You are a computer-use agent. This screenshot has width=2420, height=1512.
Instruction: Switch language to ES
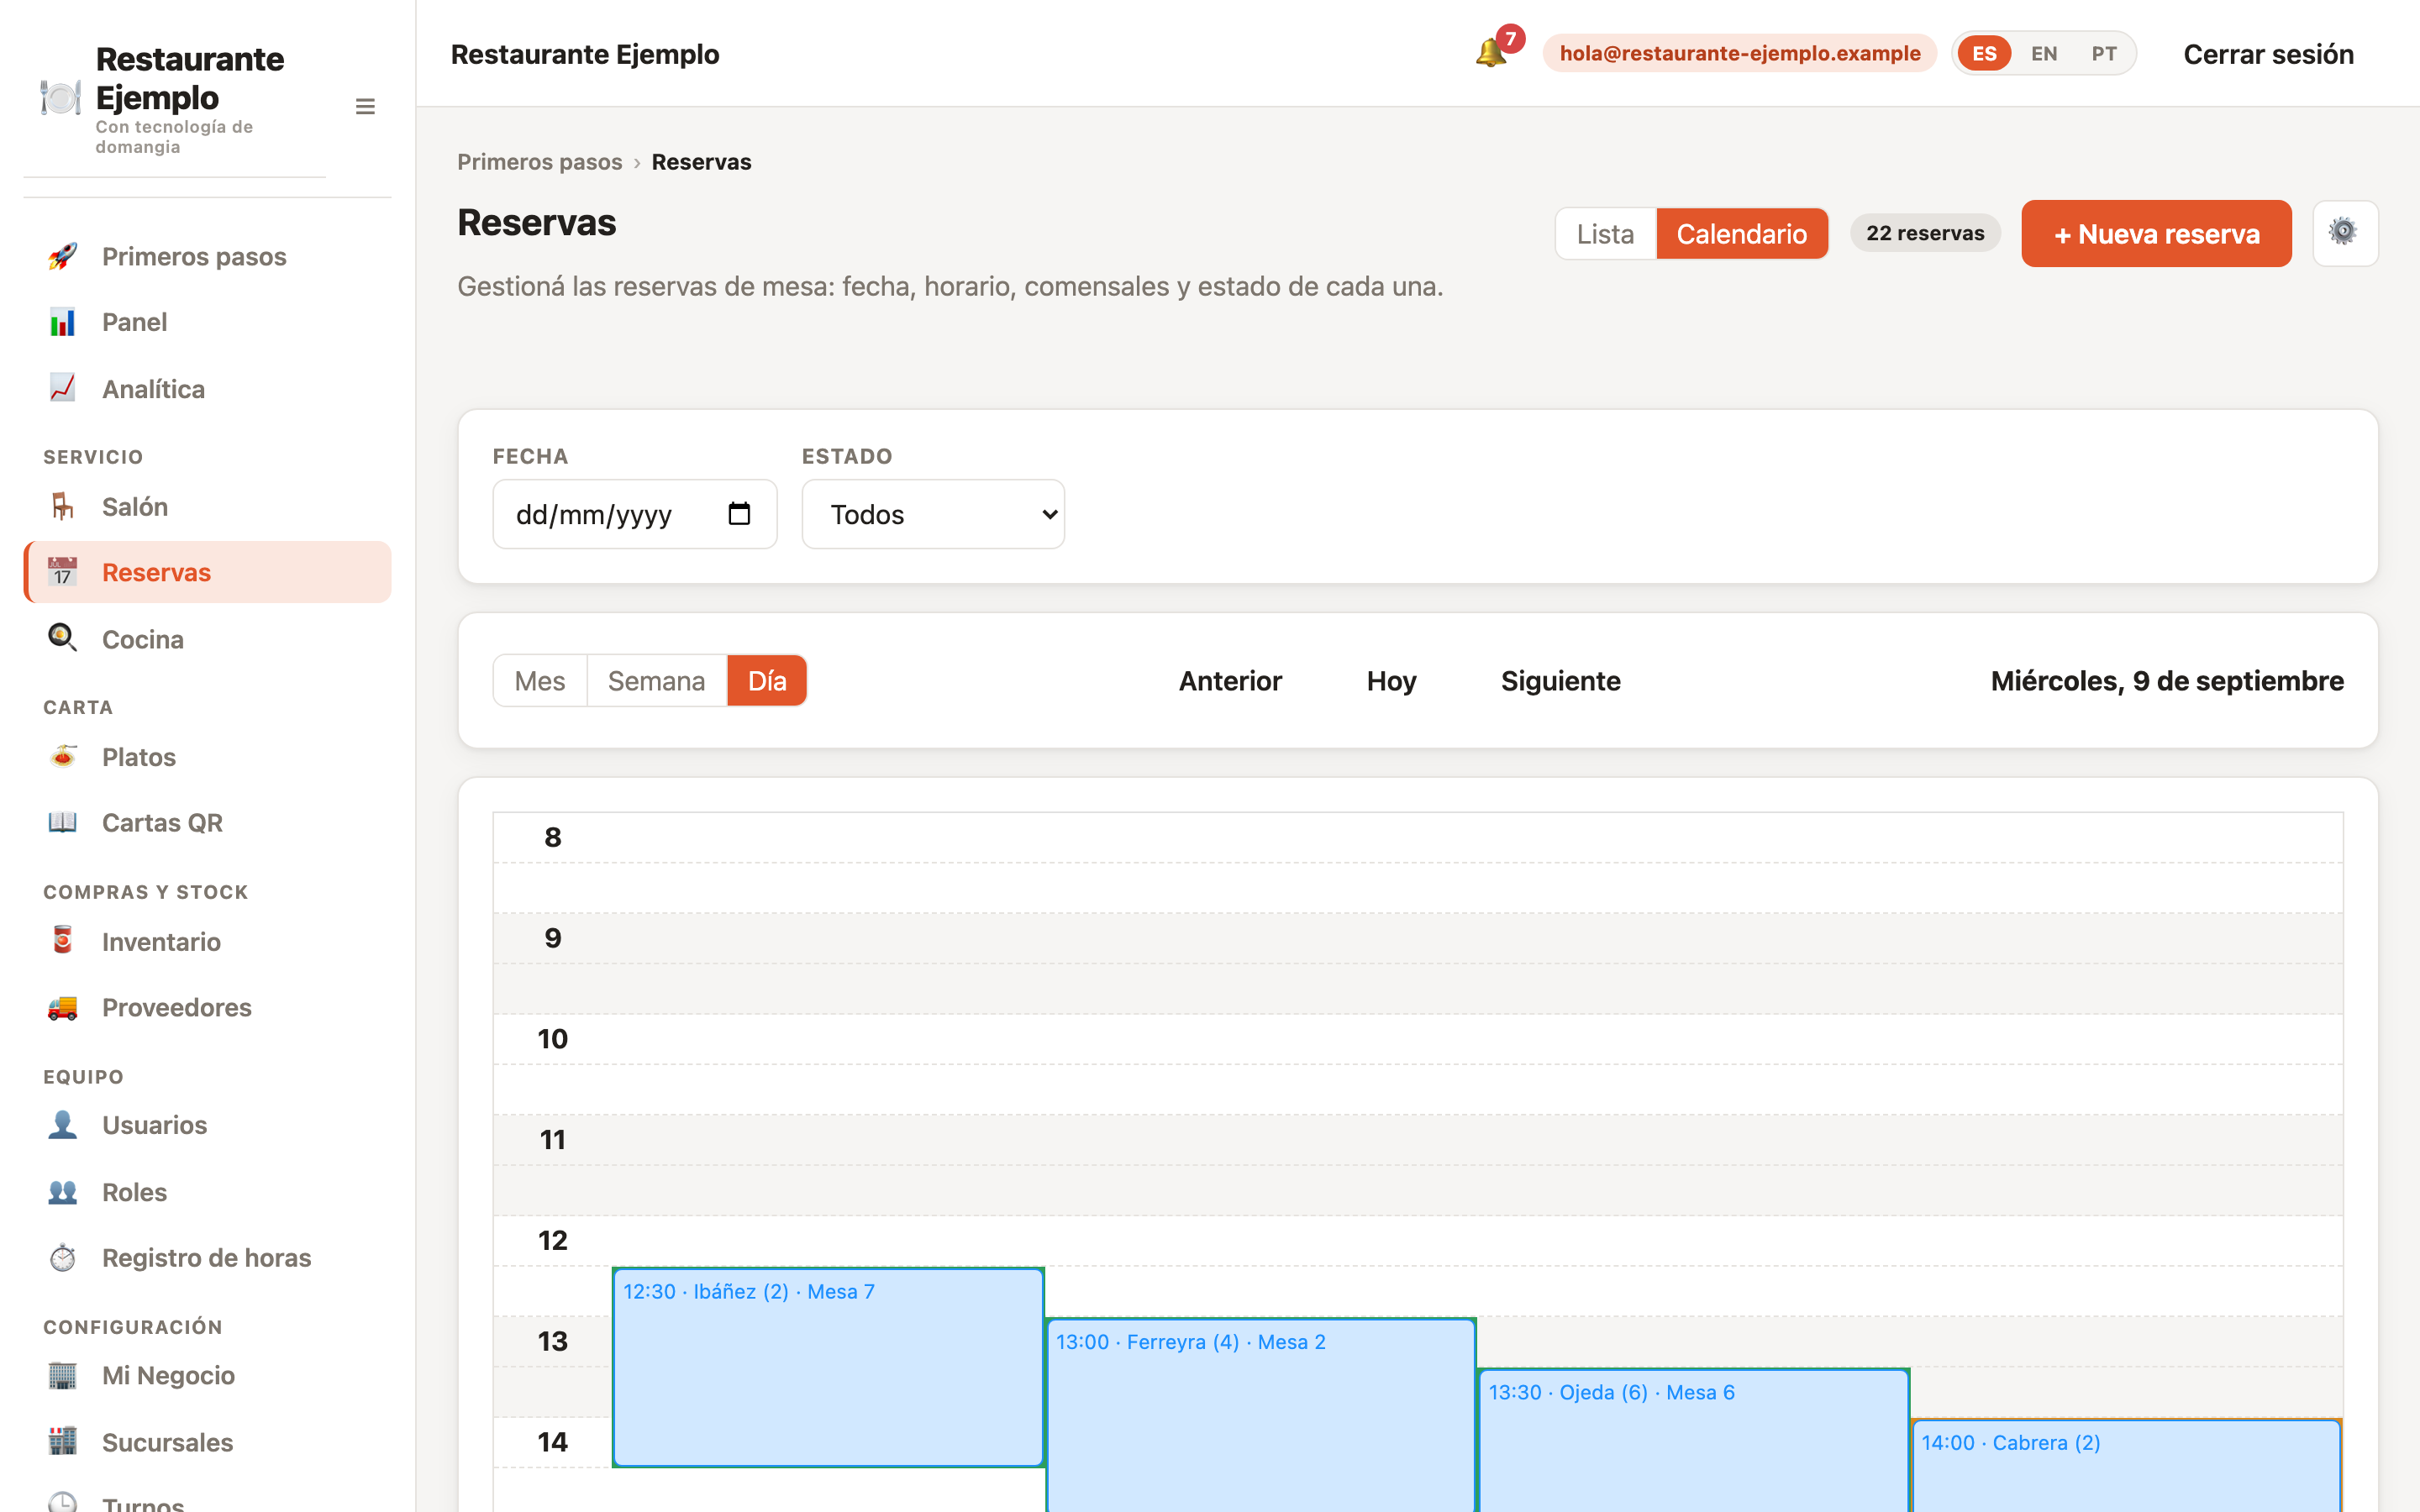(1984, 53)
